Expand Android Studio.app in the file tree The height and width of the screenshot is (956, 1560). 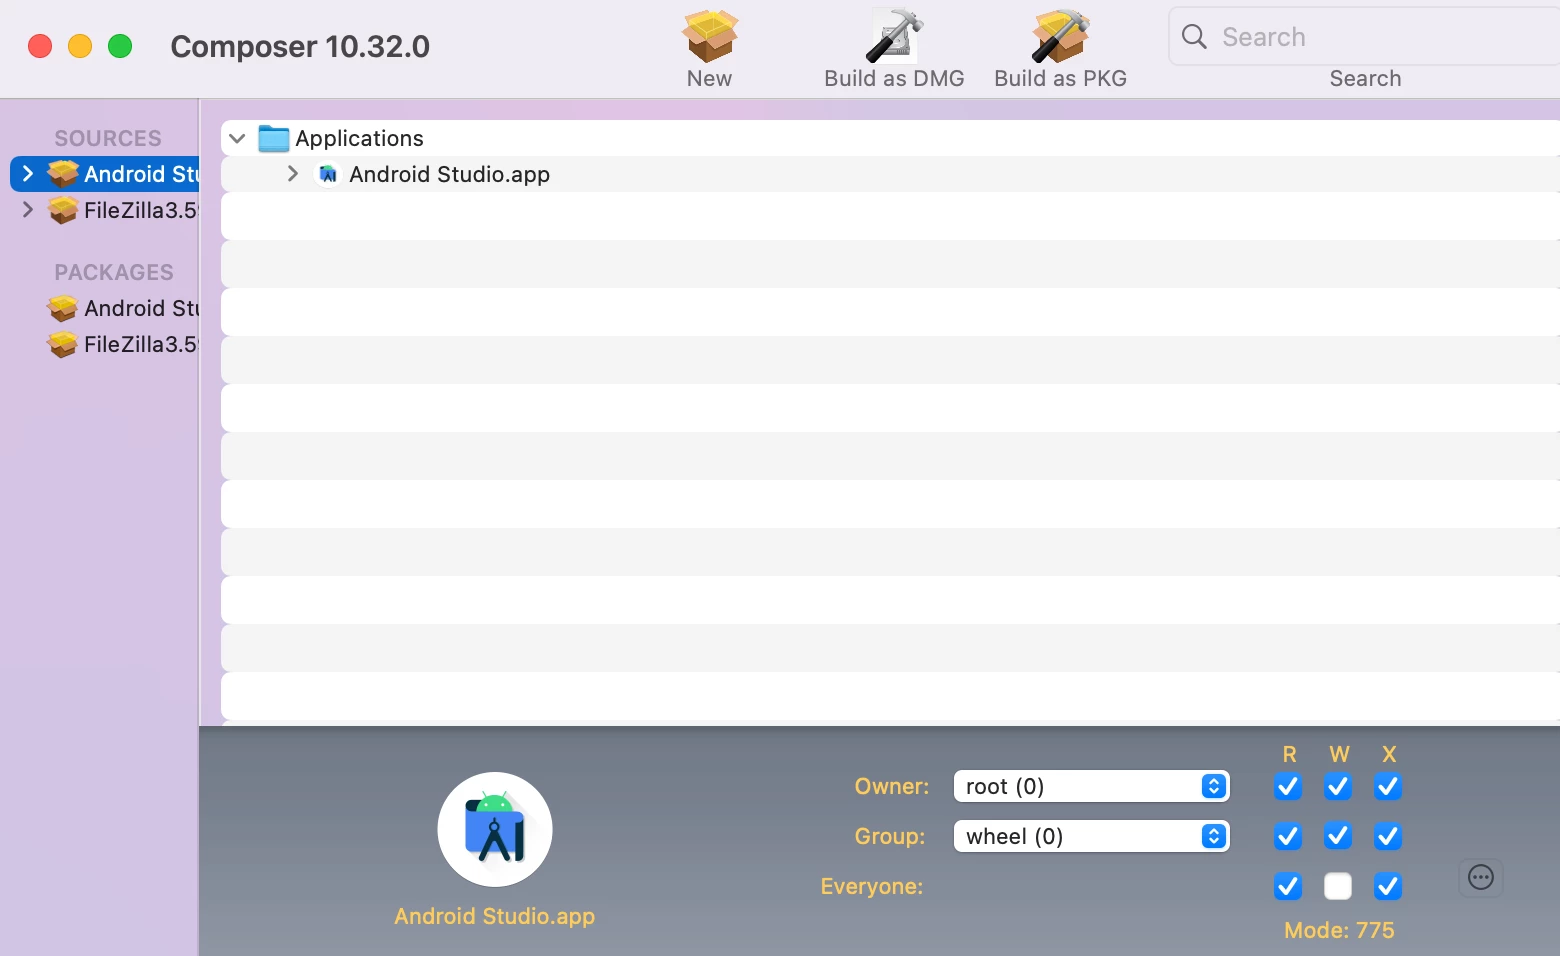293,174
